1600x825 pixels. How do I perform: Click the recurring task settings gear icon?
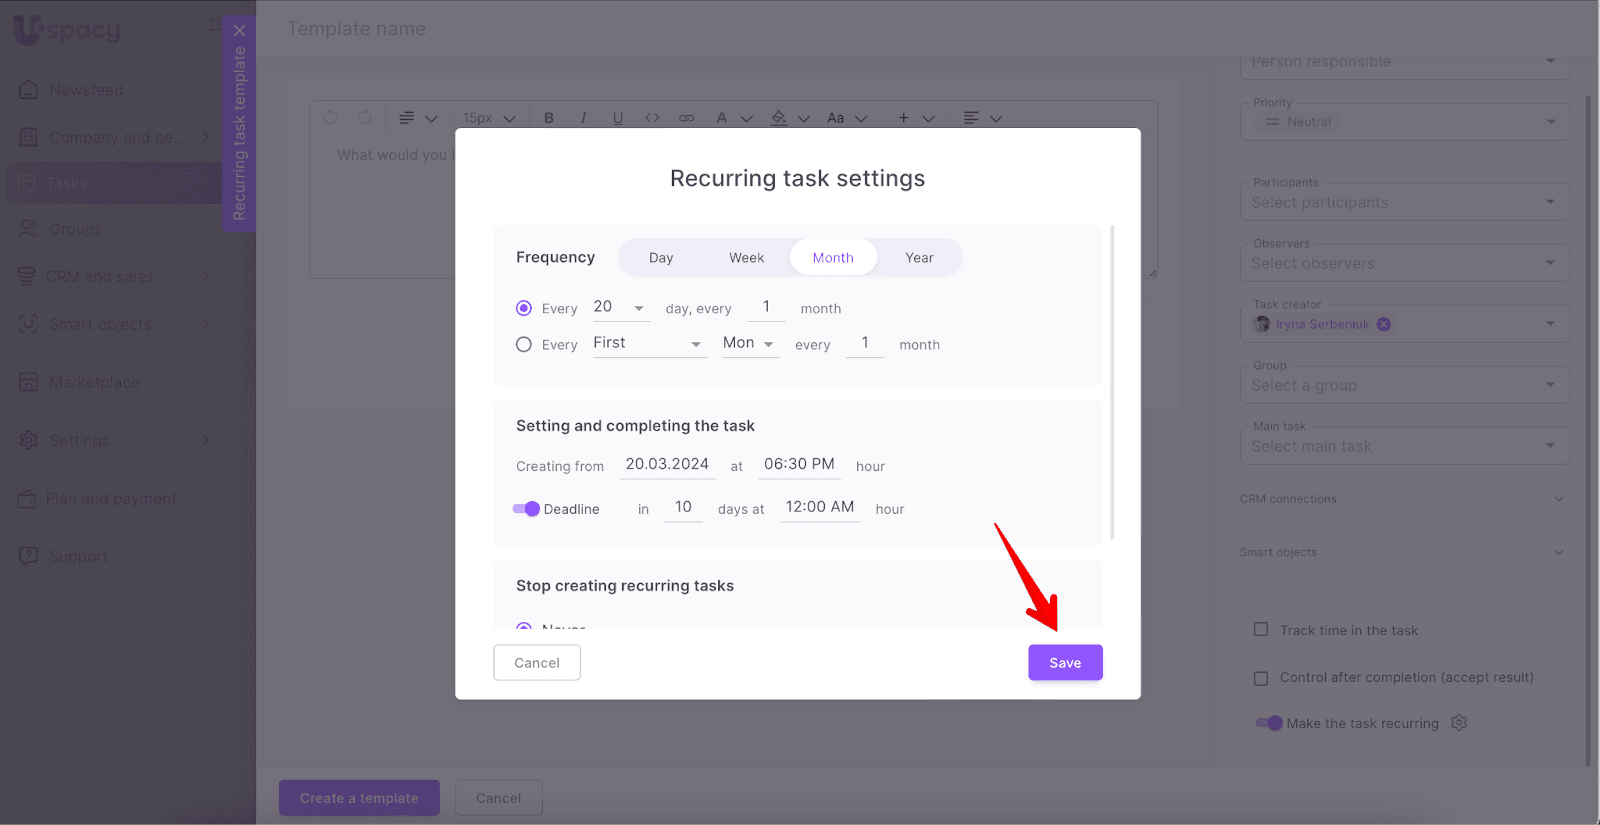pos(1459,723)
